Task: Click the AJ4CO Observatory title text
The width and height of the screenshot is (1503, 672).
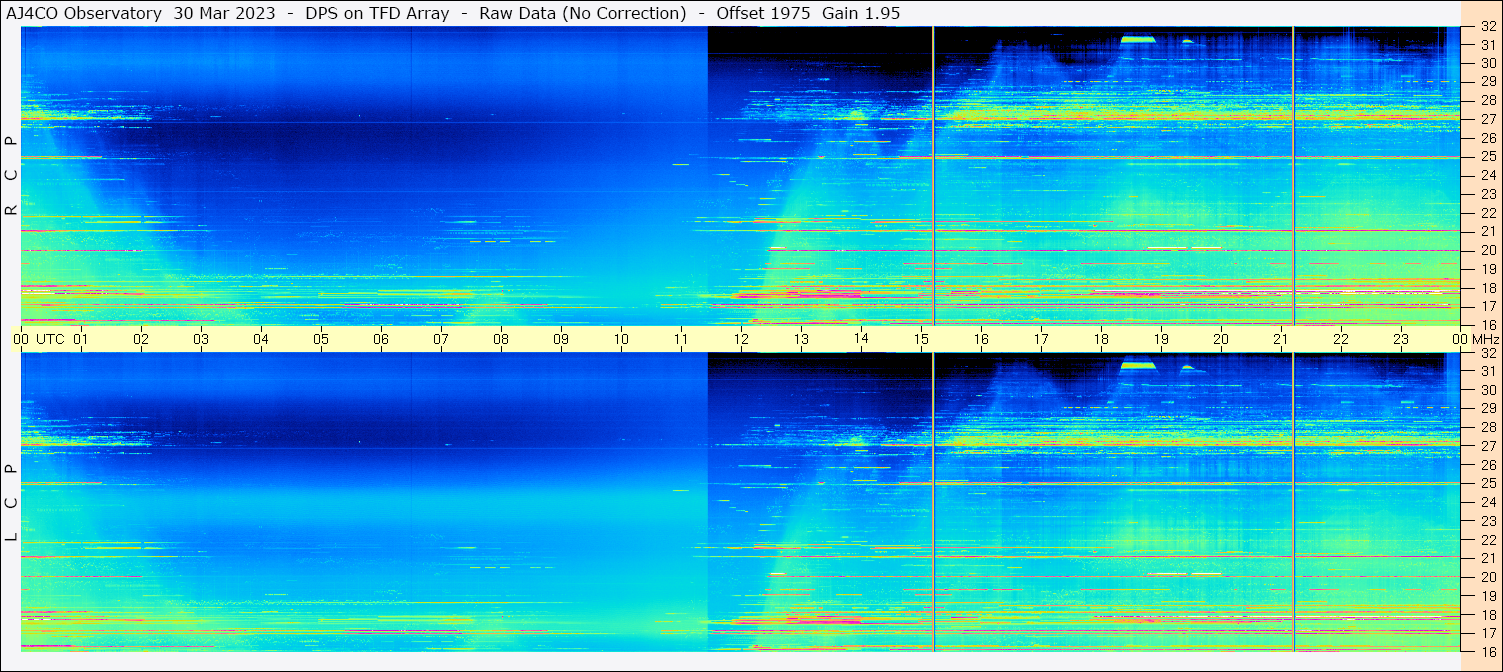Action: [x=84, y=13]
